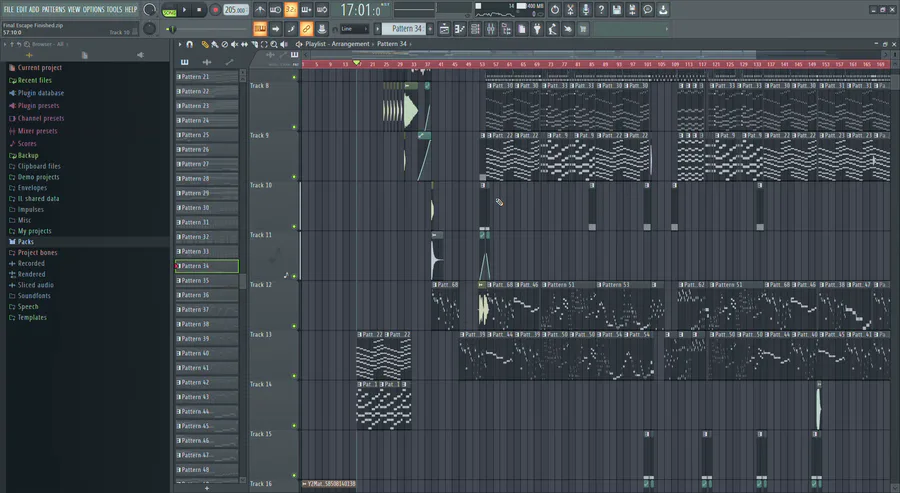Select the playlist Mute tool
Image resolution: width=900 pixels, height=493 pixels.
tap(234, 44)
